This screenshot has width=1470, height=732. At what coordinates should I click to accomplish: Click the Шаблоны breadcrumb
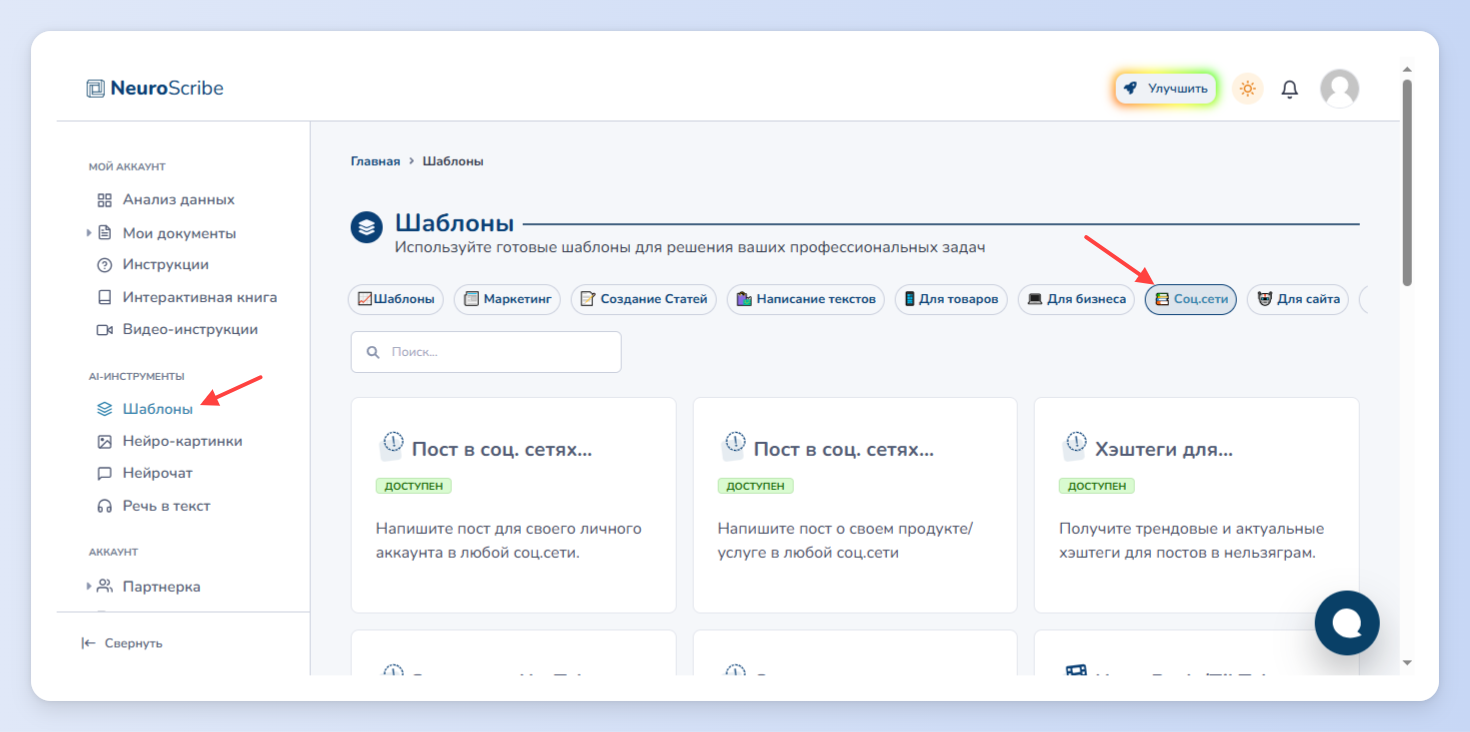click(453, 161)
